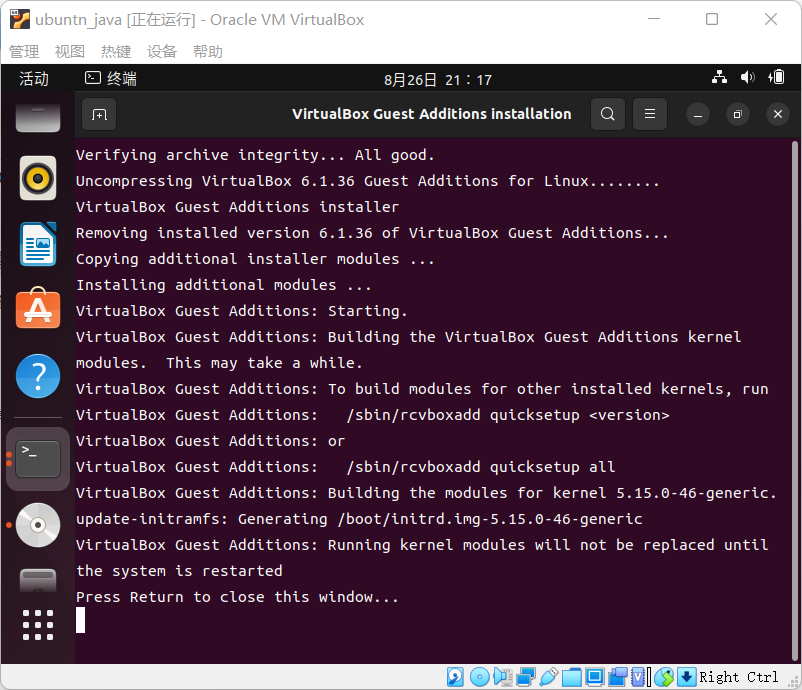Open the 管理 menu in VirtualBox
Image resolution: width=802 pixels, height=690 pixels.
tap(24, 52)
